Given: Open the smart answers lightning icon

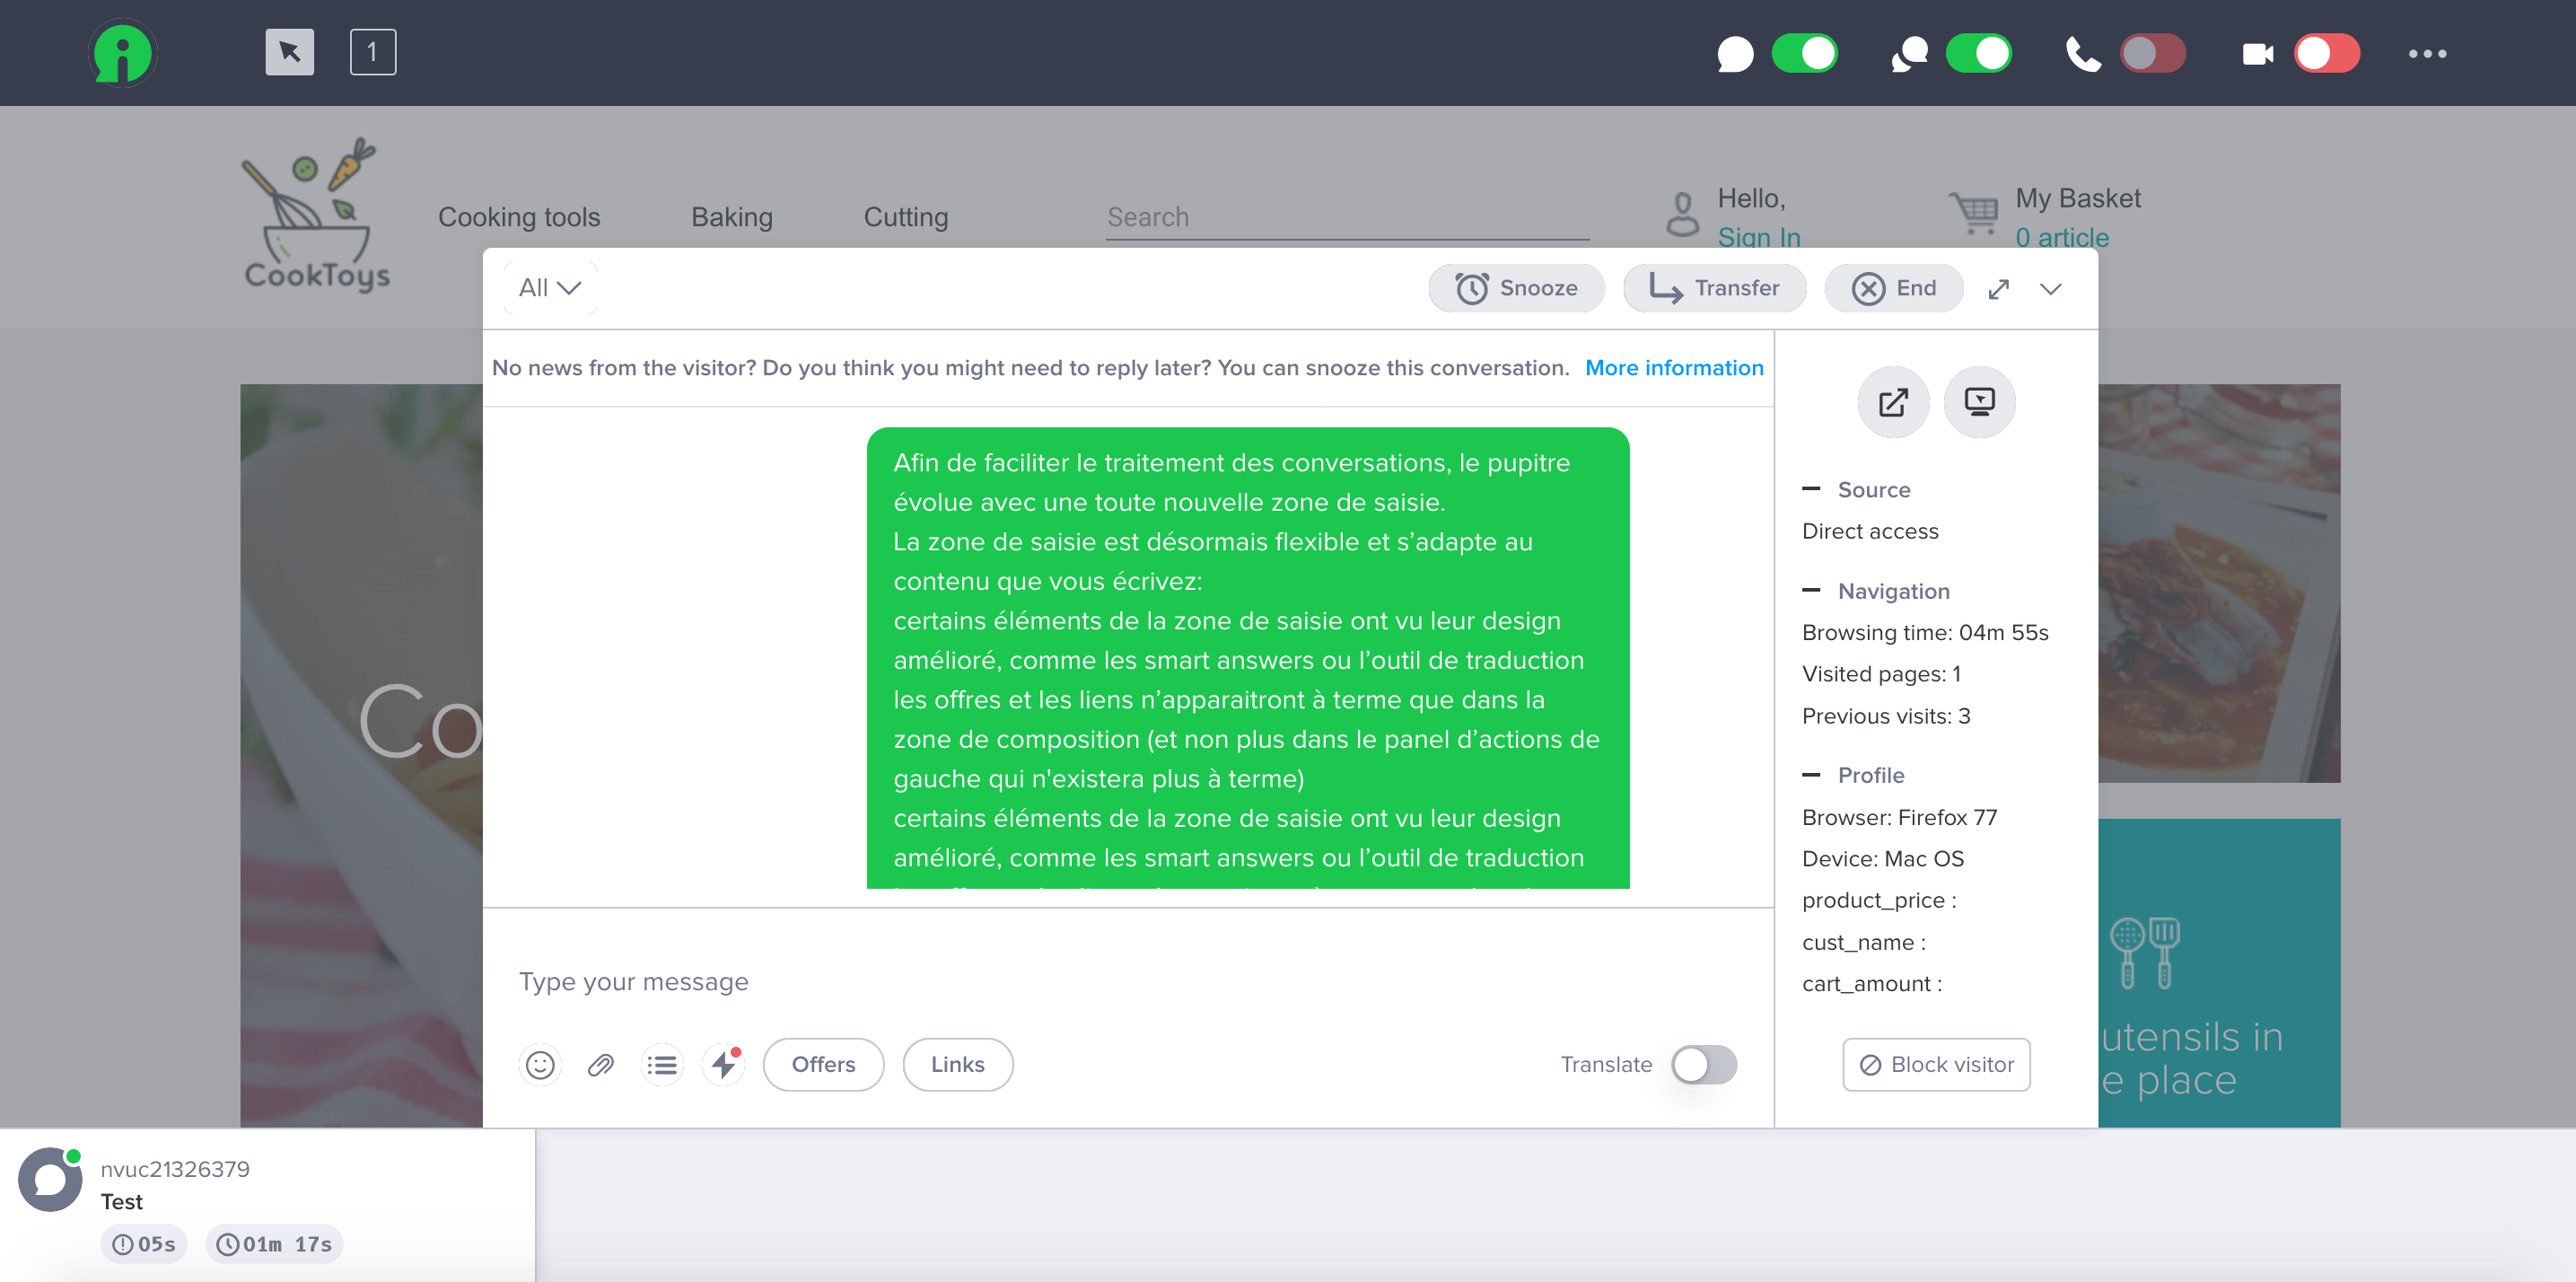Looking at the screenshot, I should (724, 1064).
